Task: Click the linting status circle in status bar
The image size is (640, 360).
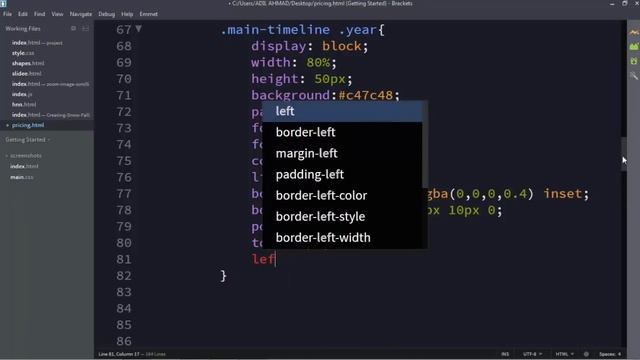Action: (x=586, y=354)
